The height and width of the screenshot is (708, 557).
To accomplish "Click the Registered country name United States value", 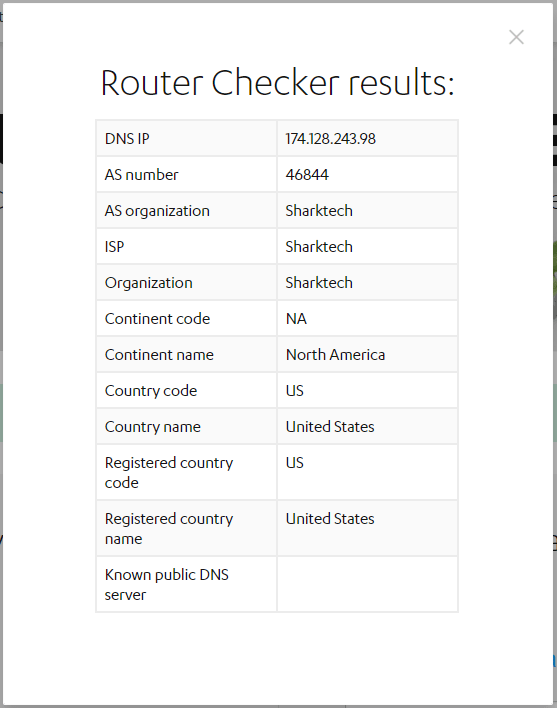I will pos(330,519).
